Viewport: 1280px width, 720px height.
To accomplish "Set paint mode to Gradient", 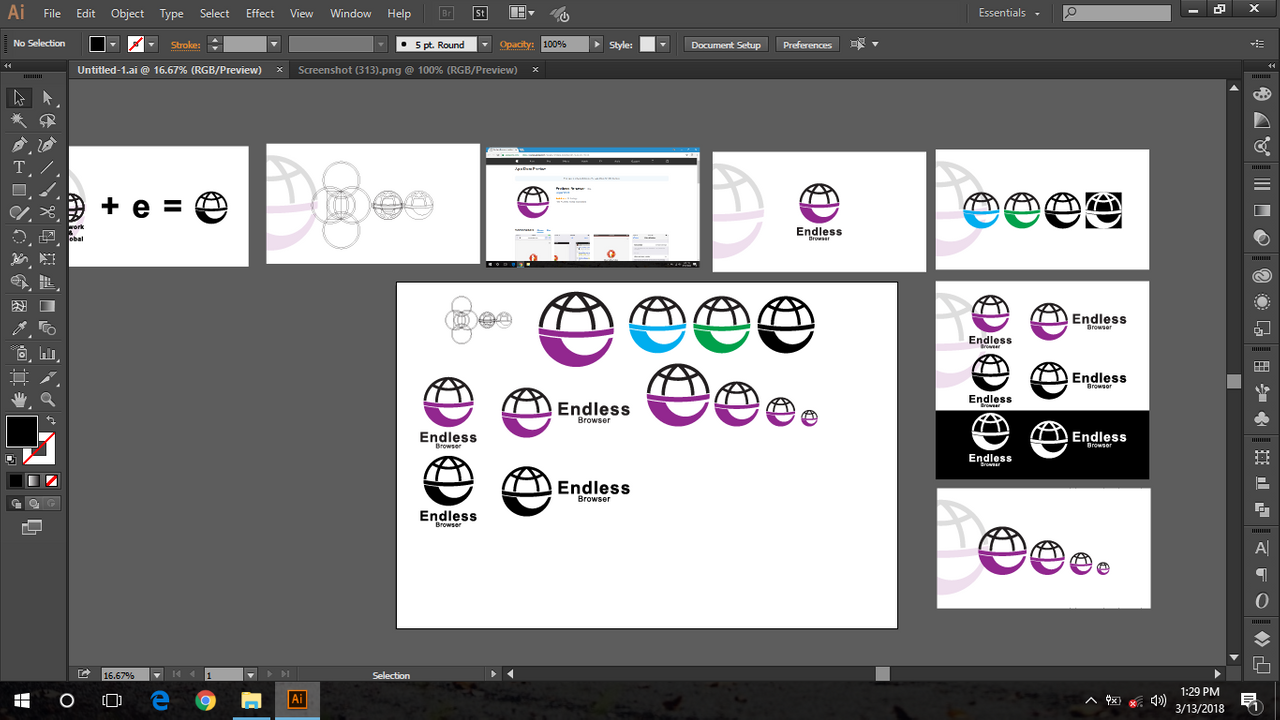I will coord(33,480).
